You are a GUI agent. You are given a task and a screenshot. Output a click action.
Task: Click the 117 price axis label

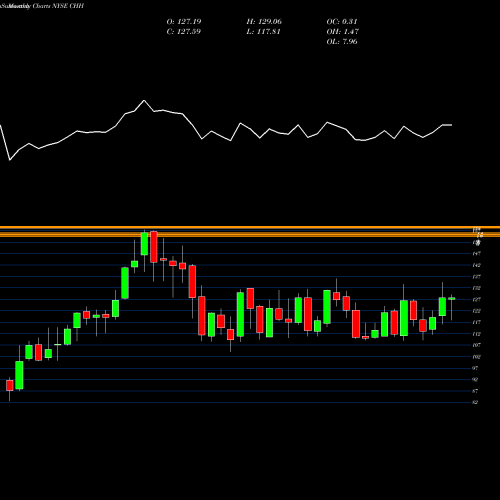[476, 322]
